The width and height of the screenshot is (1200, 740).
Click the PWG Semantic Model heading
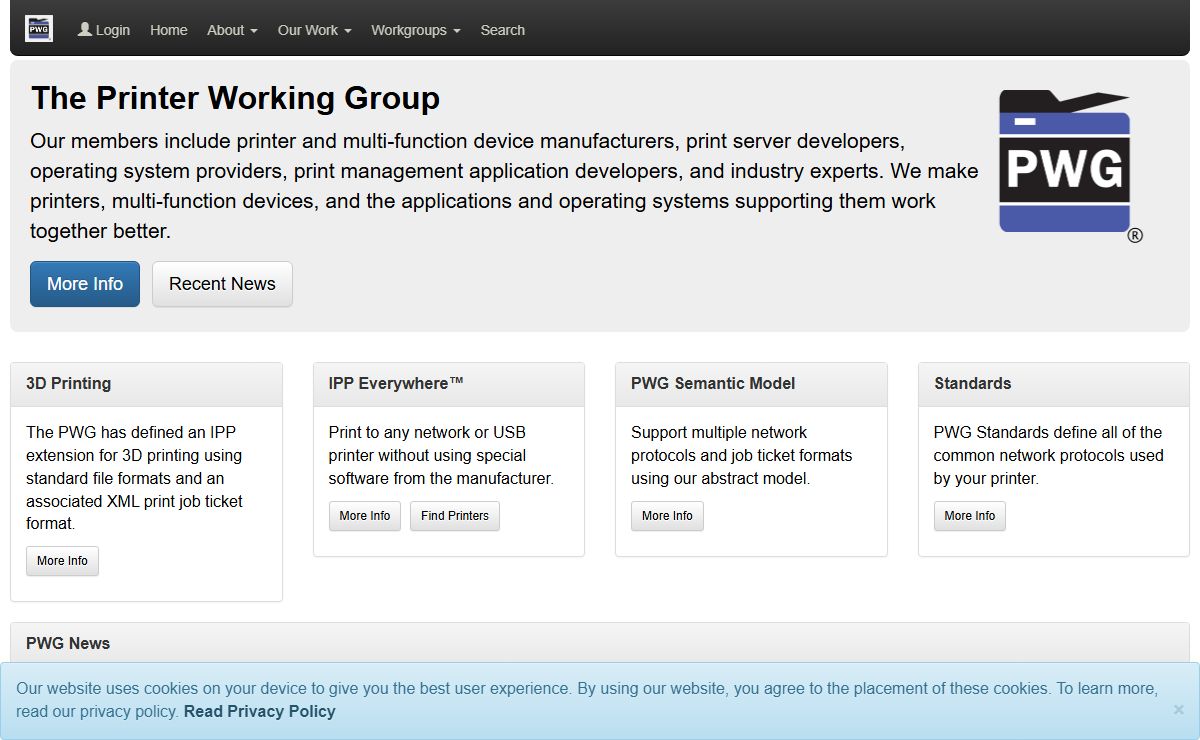click(713, 383)
